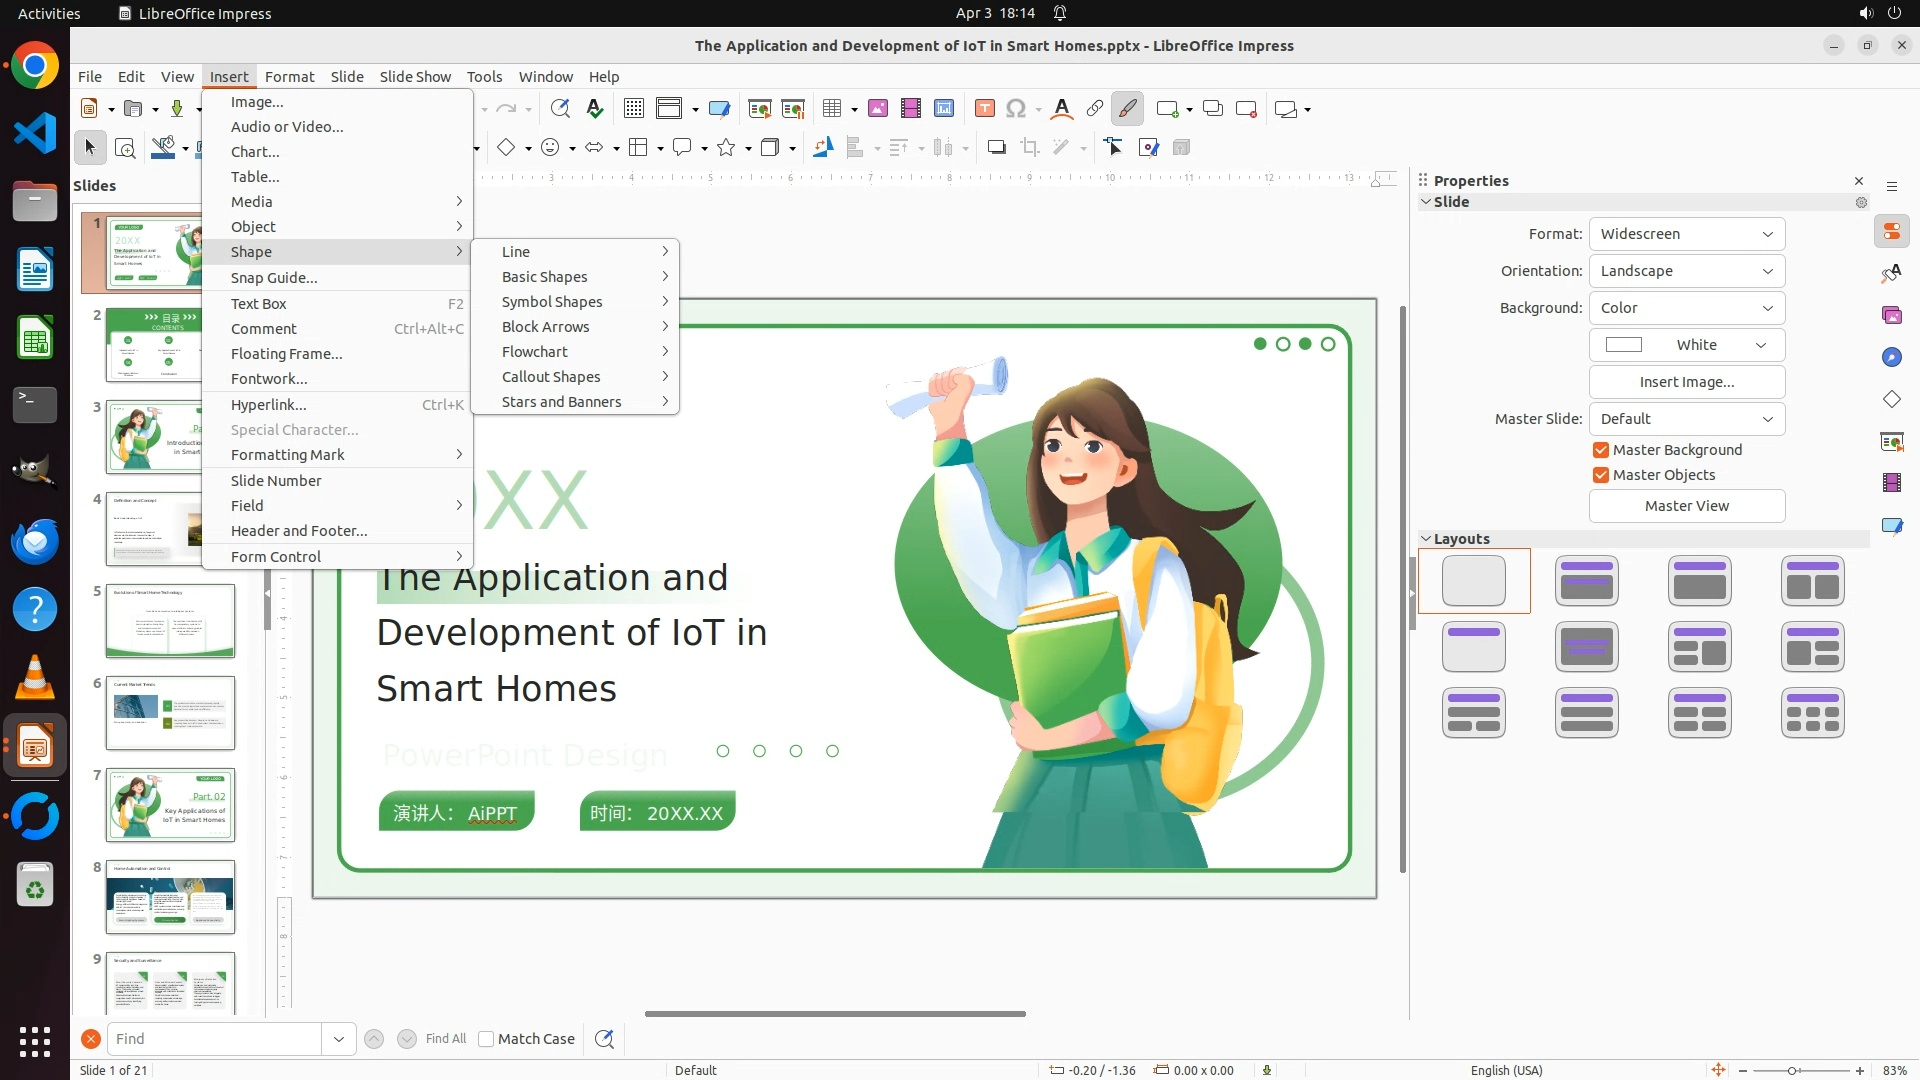The width and height of the screenshot is (1920, 1080).
Task: Open the White background color swatch
Action: click(1686, 345)
